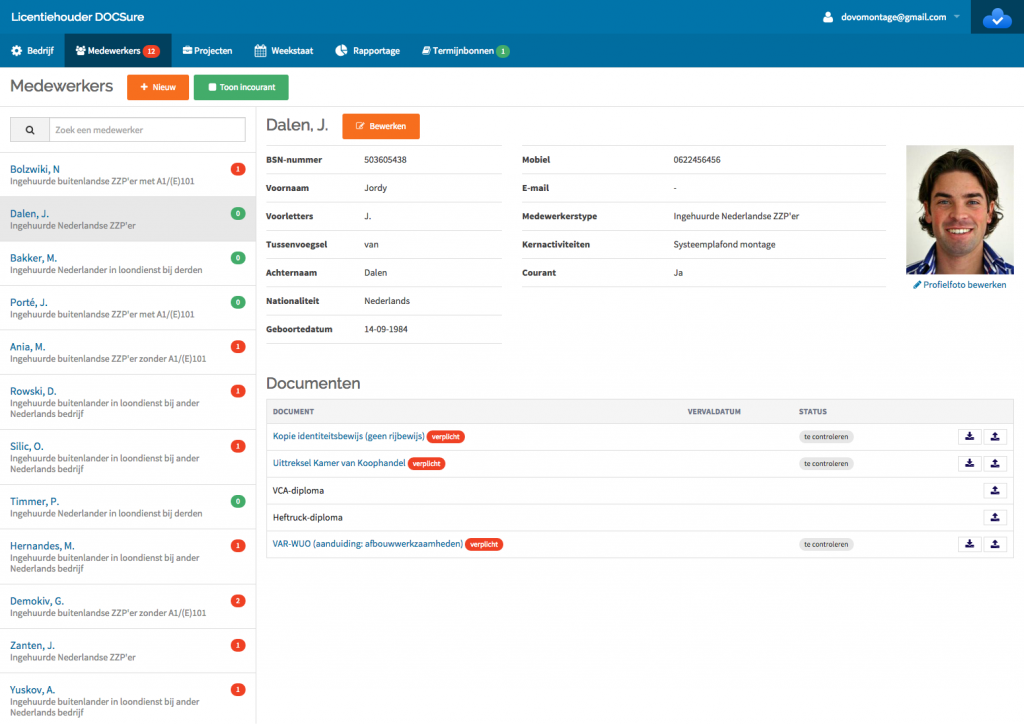Click the calendar icon on the Weekstaat tab

(x=260, y=49)
